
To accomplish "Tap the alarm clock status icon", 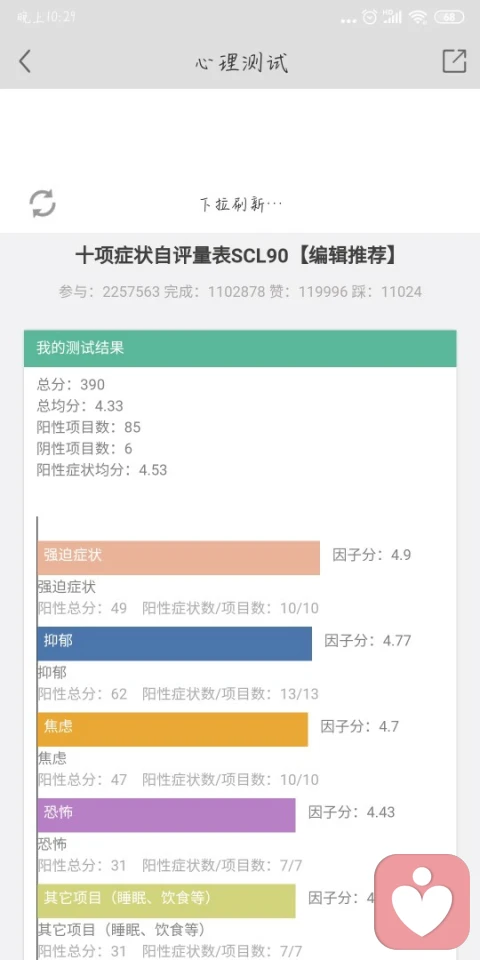I will (x=369, y=17).
